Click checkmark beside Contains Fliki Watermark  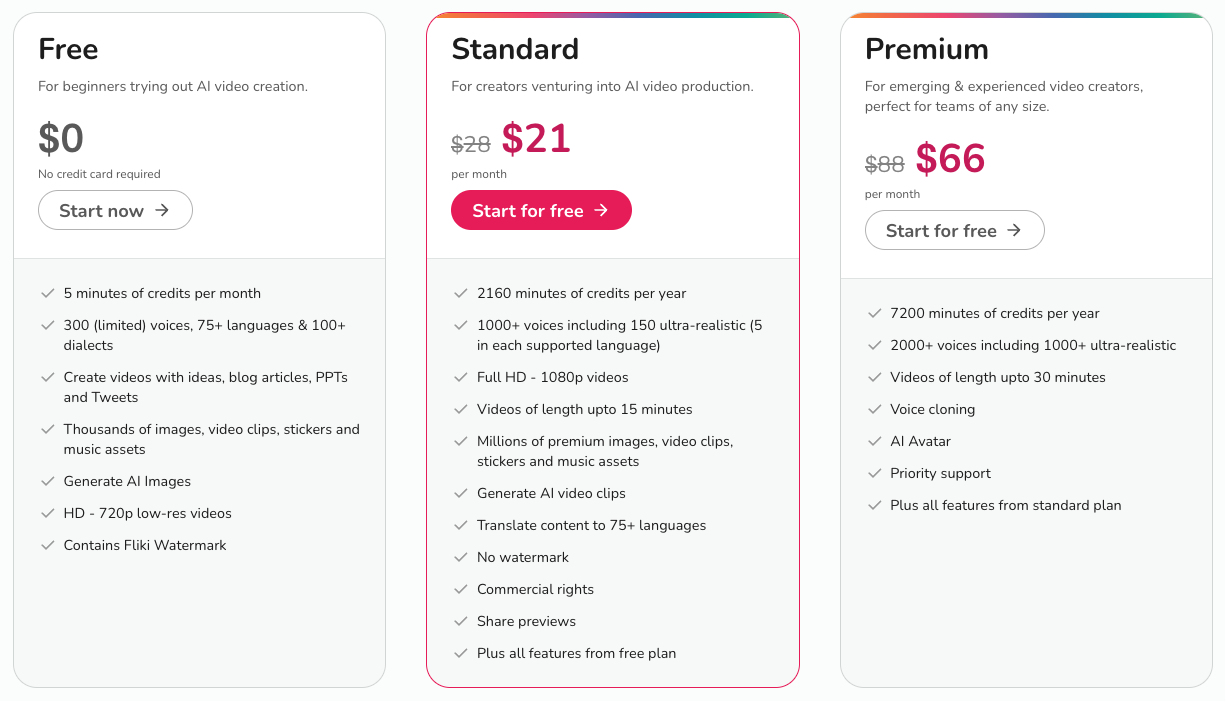click(x=47, y=545)
